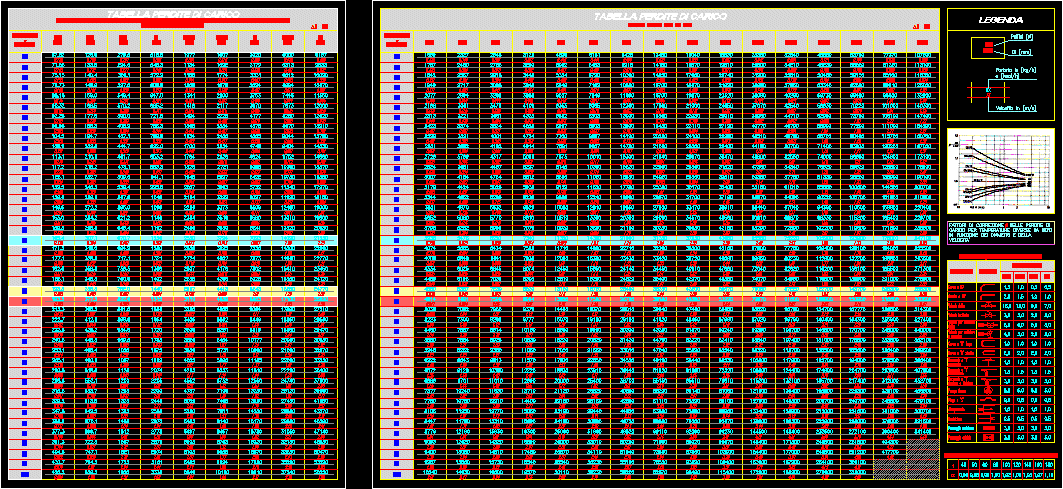Select the title "TABELLA PERDITE DI CARICO" of the nine-column table
Viewport: 1063px width, 489px height.
(174, 14)
